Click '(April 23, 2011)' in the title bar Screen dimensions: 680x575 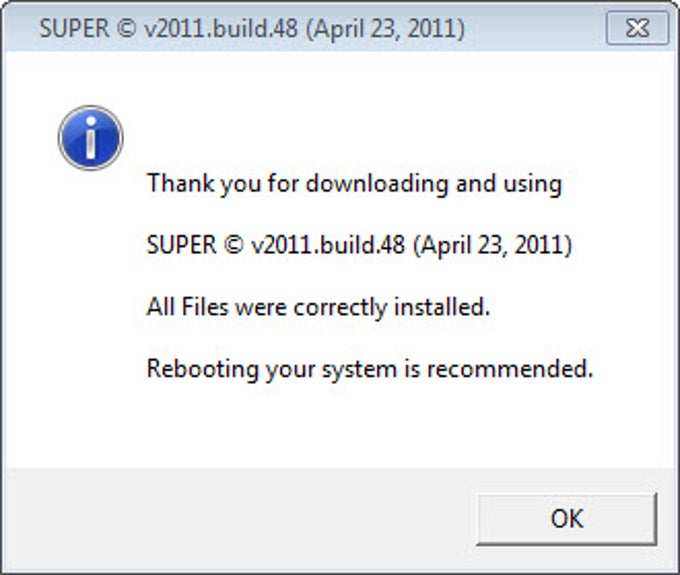click(386, 29)
